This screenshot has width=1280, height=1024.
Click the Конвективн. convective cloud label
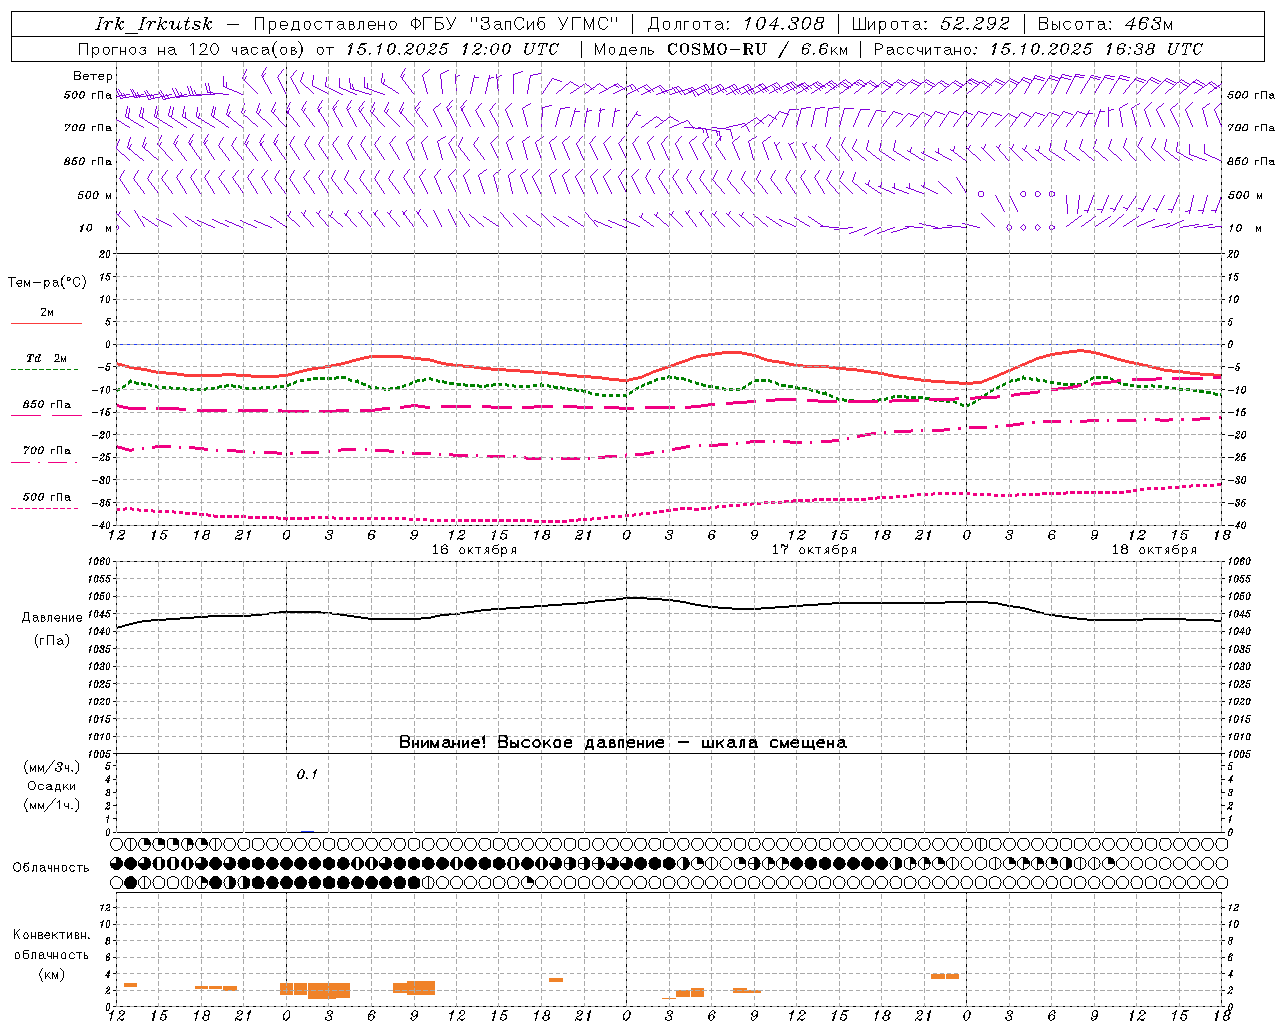click(51, 935)
